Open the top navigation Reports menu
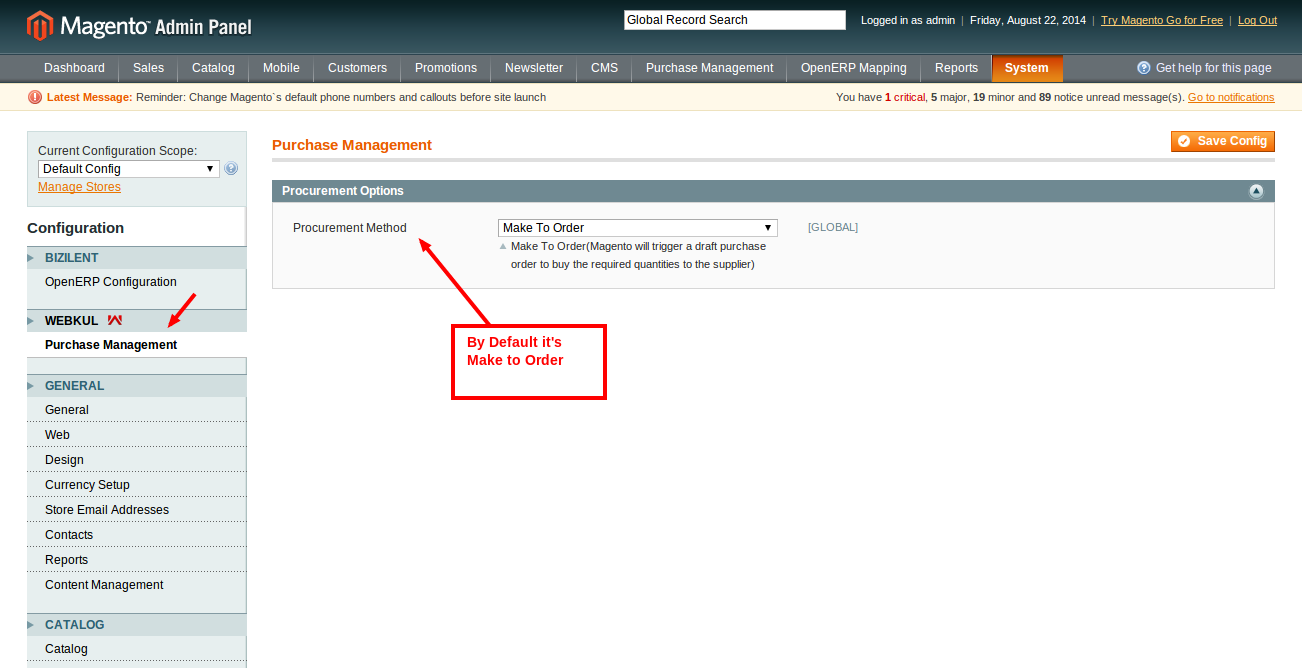 (x=956, y=68)
